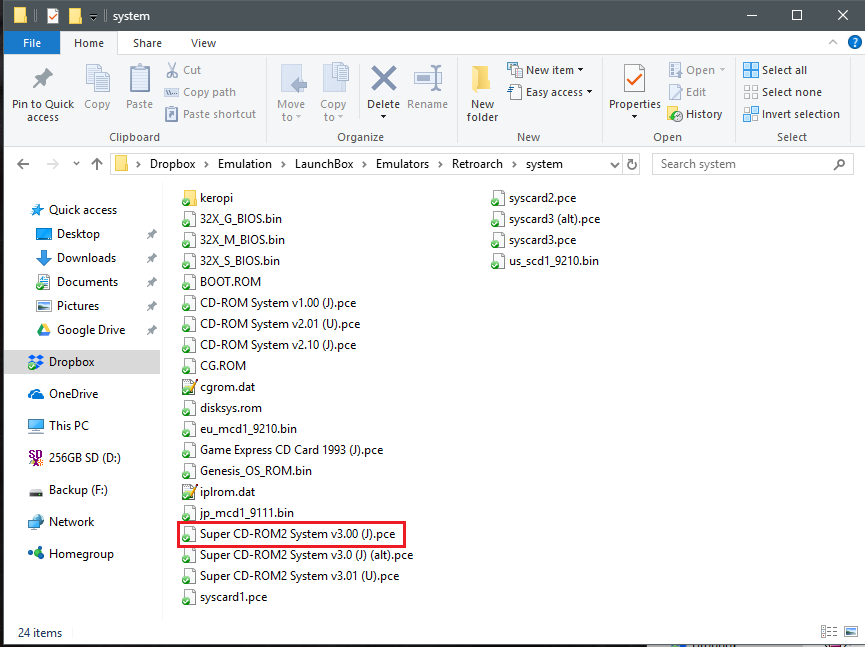The image size is (865, 647).
Task: Open recent locations dropdown arrow
Action: tap(76, 164)
